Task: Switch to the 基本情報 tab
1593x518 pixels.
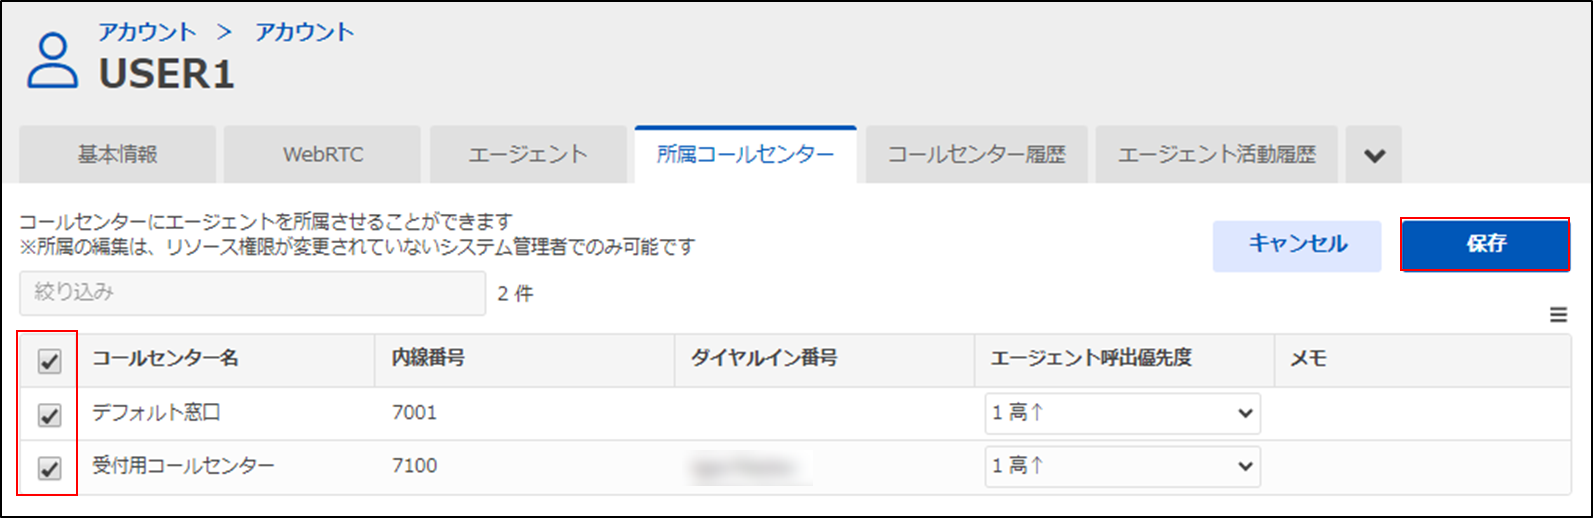Action: [x=118, y=155]
